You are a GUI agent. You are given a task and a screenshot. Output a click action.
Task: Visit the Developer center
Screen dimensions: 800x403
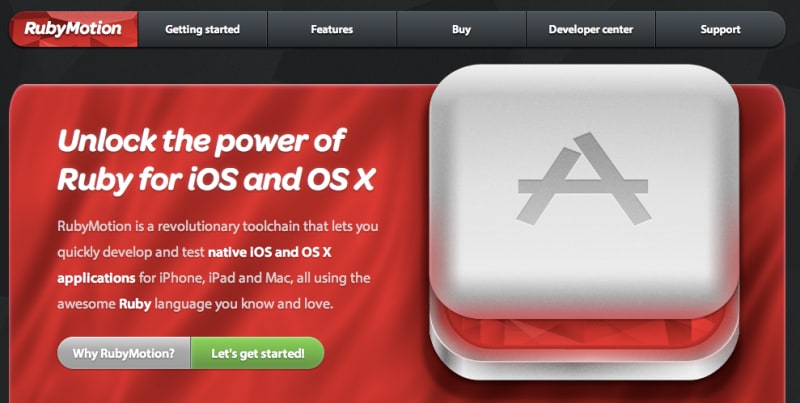point(591,30)
